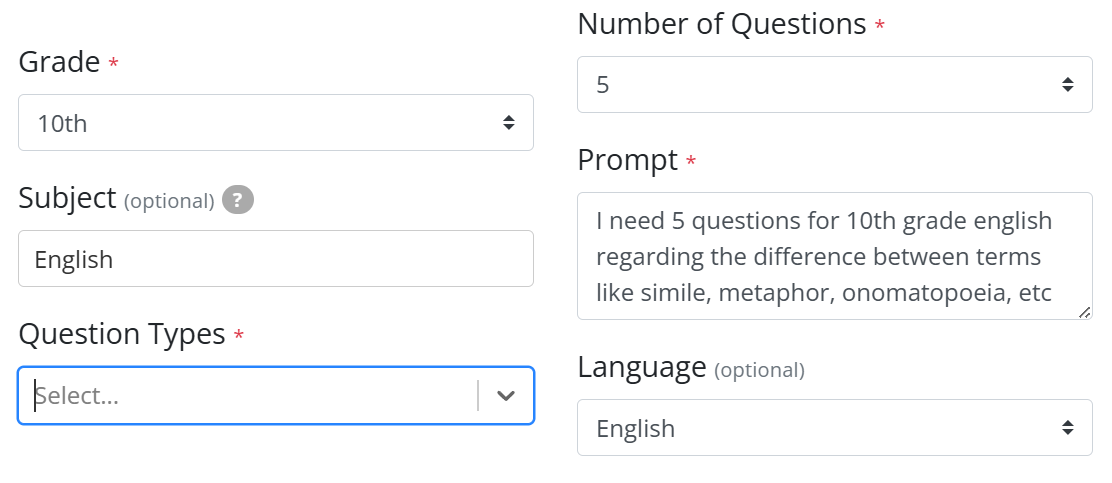This screenshot has width=1112, height=483.
Task: Click inside the Question Types Select... box
Action: pos(248,396)
